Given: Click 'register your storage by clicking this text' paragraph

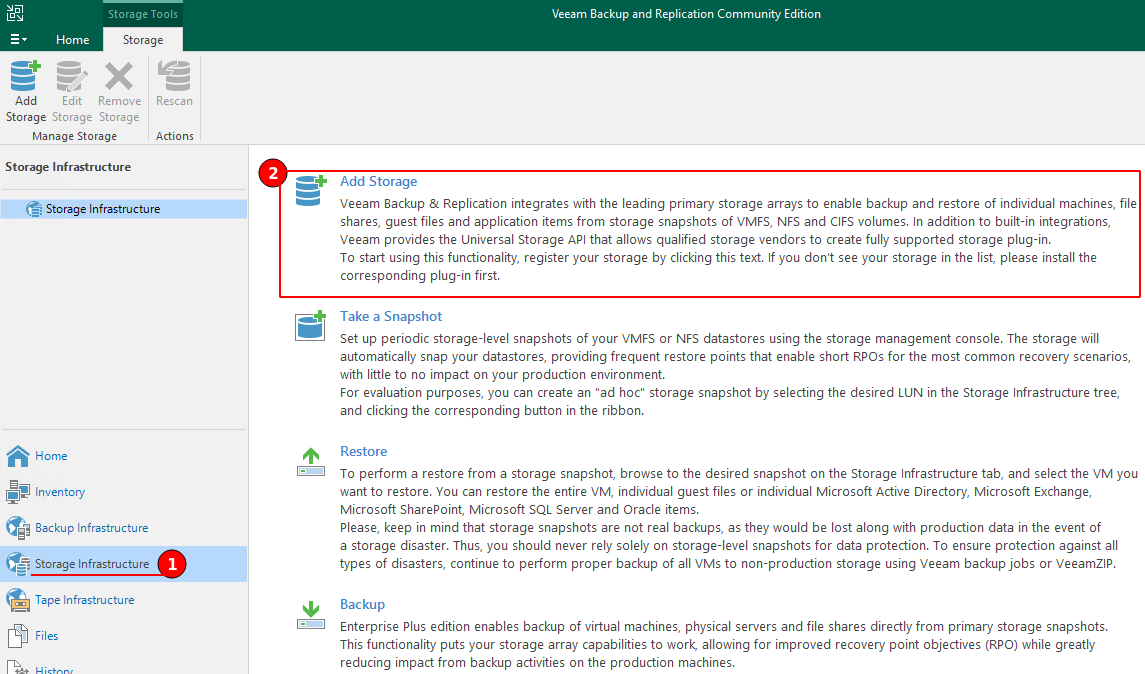Looking at the screenshot, I should coord(718,267).
